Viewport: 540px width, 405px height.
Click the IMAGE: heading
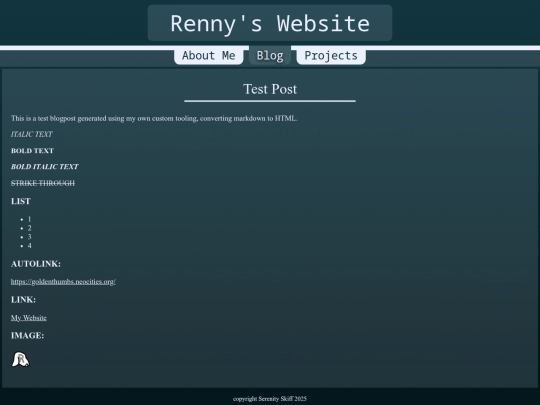click(28, 335)
